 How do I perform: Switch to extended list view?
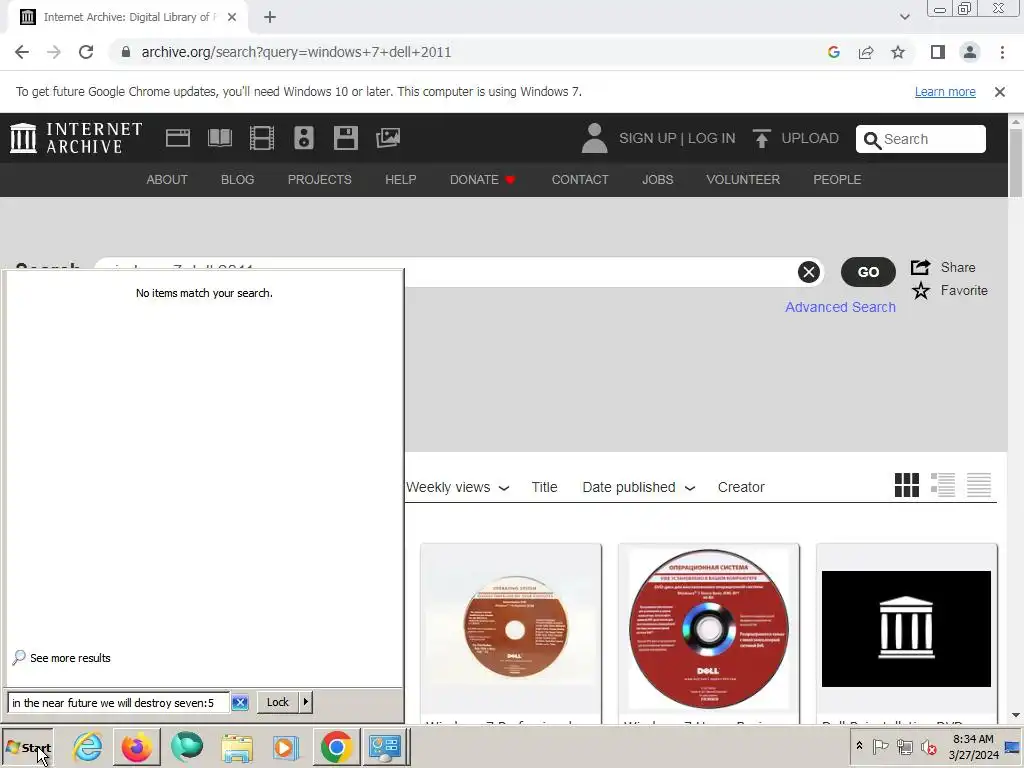pos(942,485)
